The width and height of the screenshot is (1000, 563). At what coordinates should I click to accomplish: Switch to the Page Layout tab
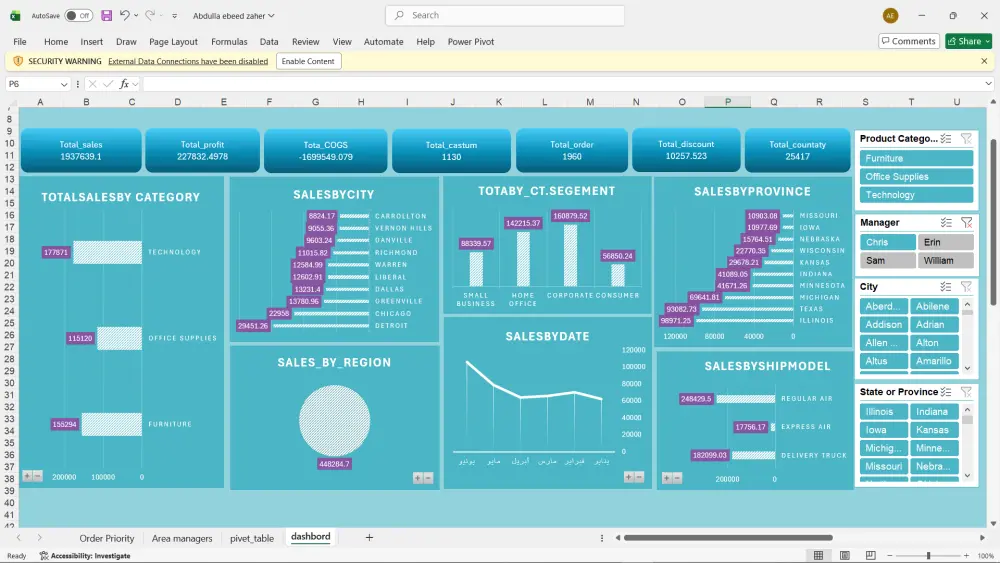click(173, 41)
